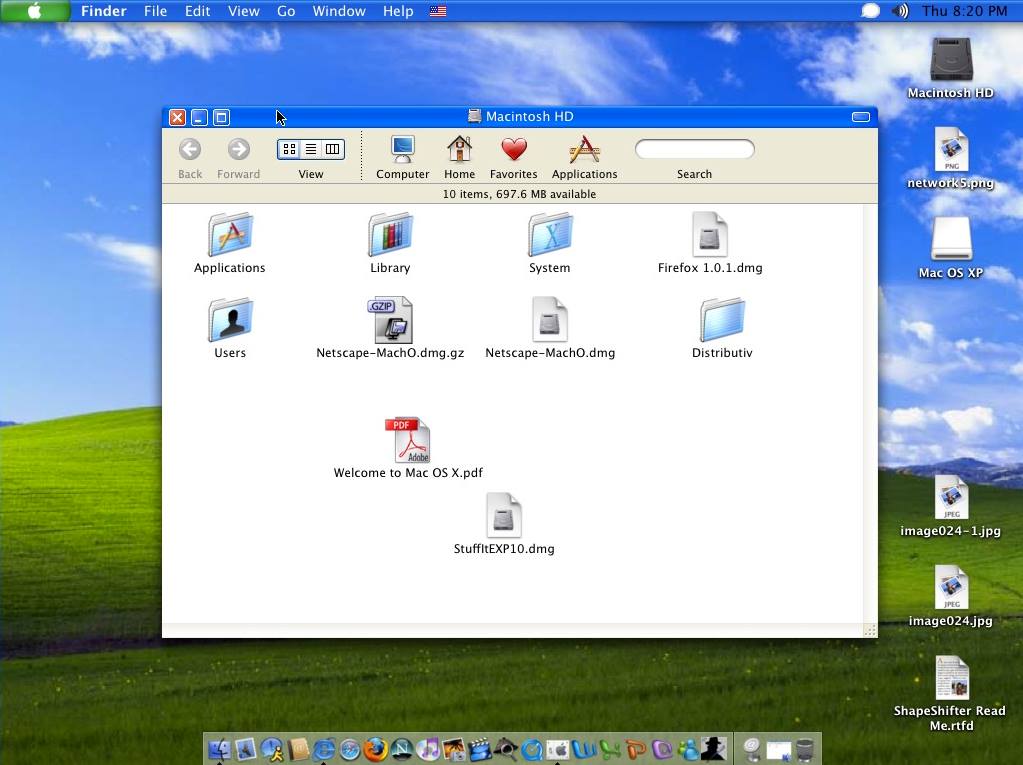Click into the Search field
Screen dimensions: 1023x765
(x=695, y=149)
